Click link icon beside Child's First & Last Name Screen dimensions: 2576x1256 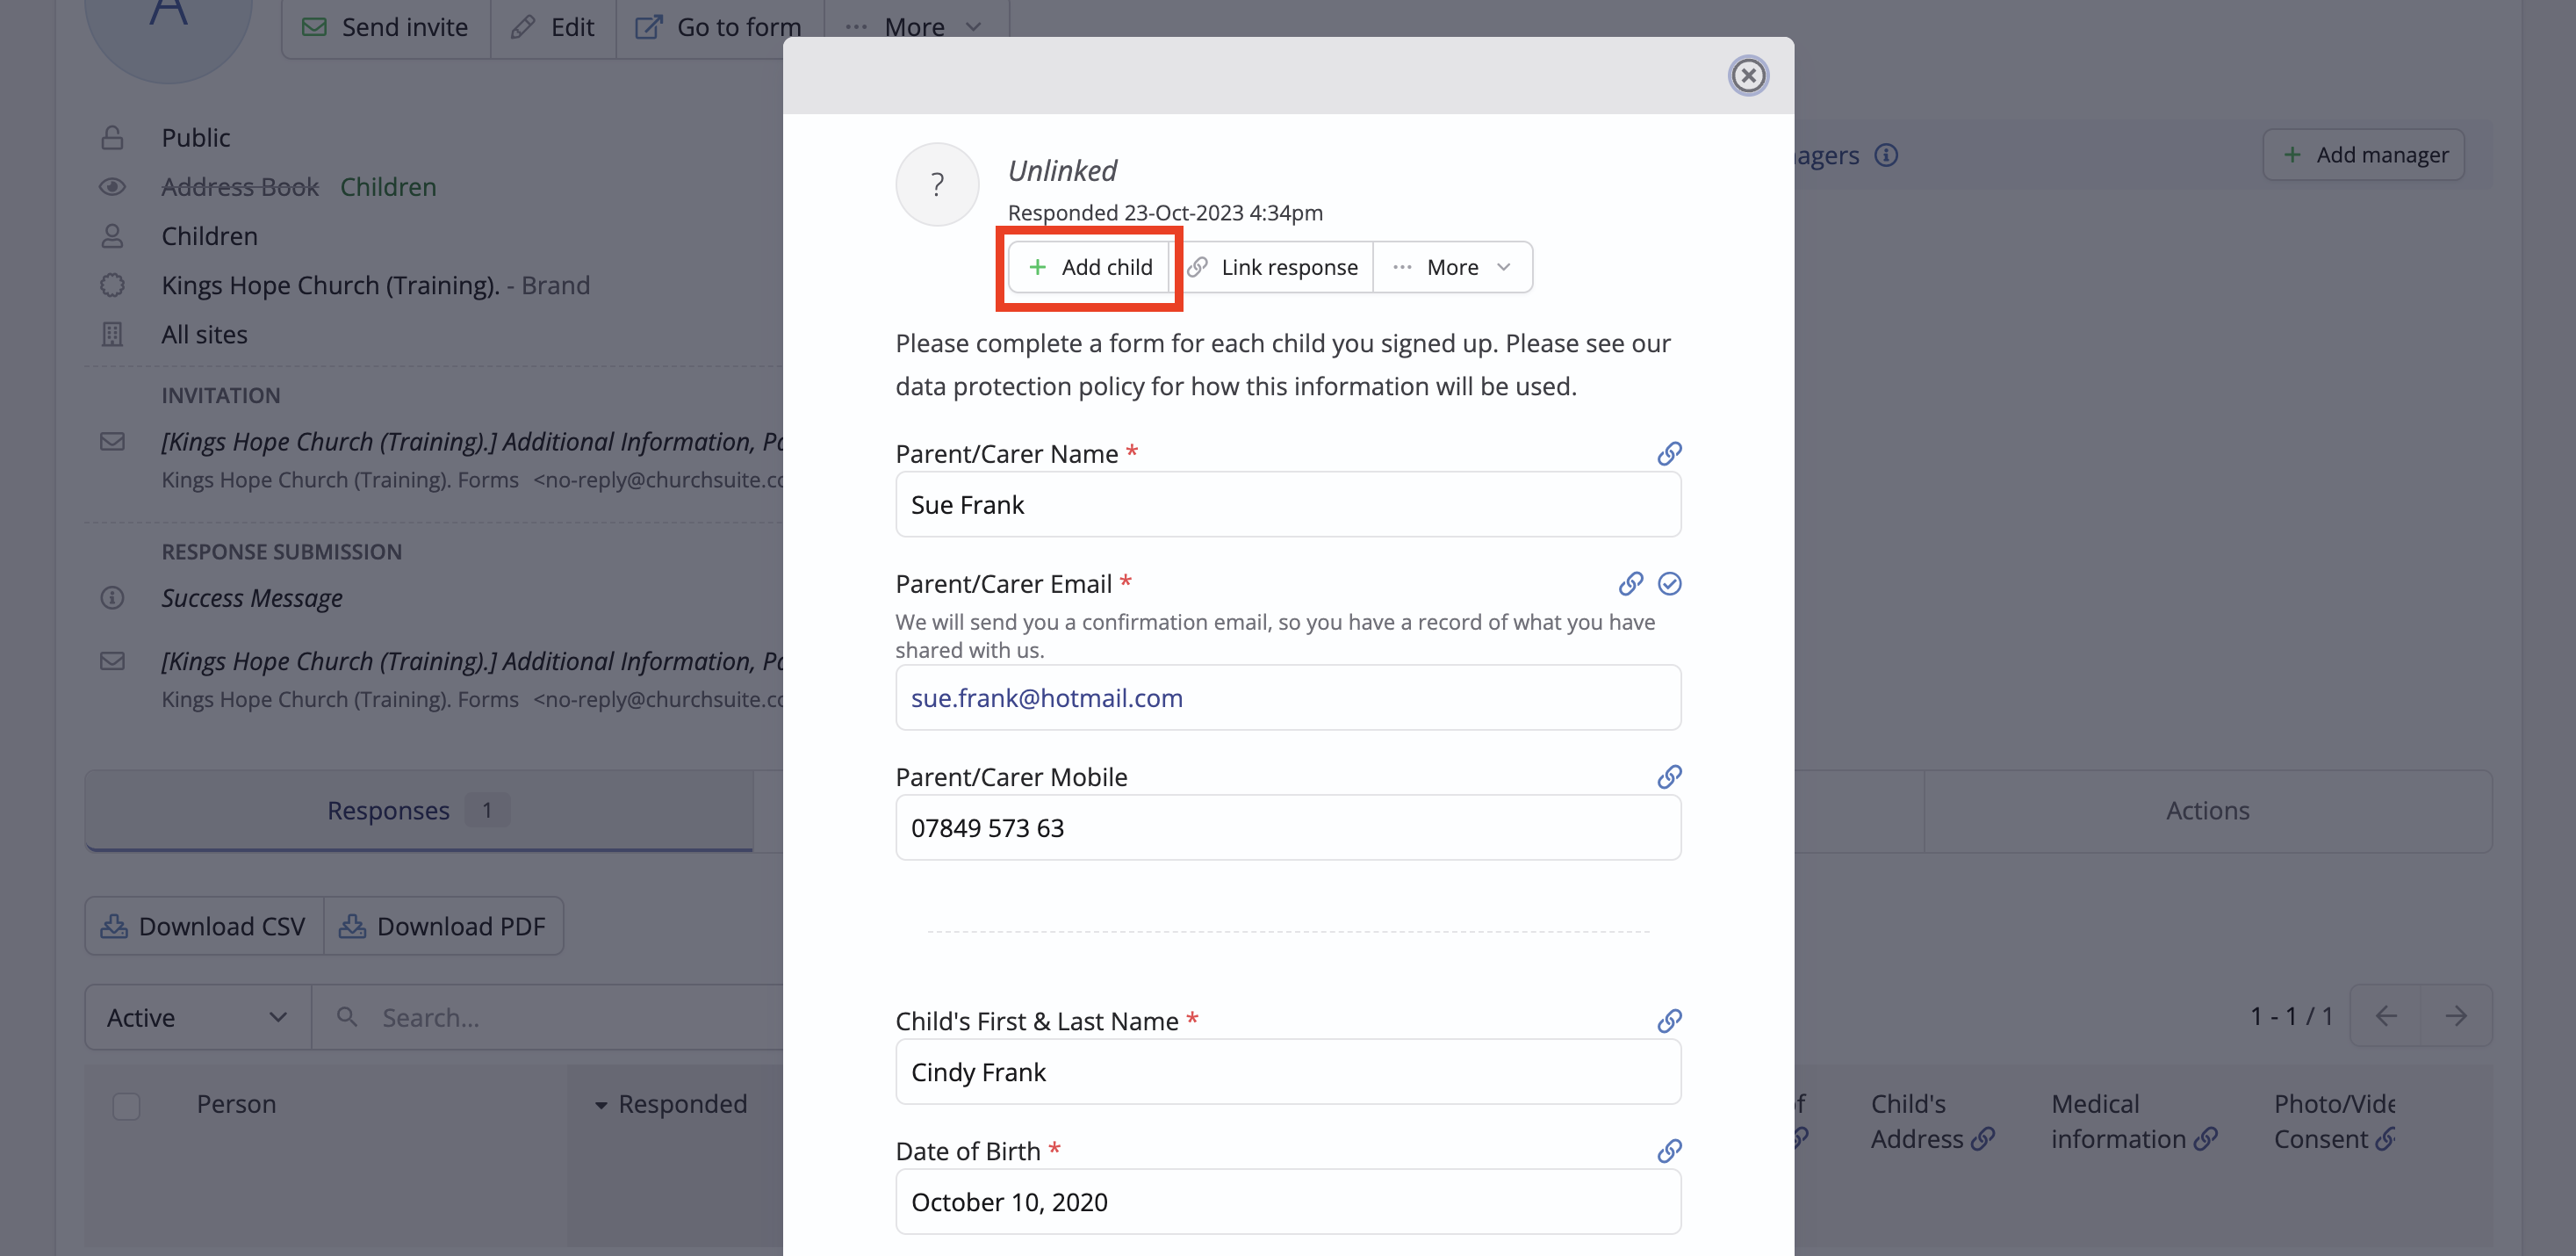pyautogui.click(x=1668, y=1021)
